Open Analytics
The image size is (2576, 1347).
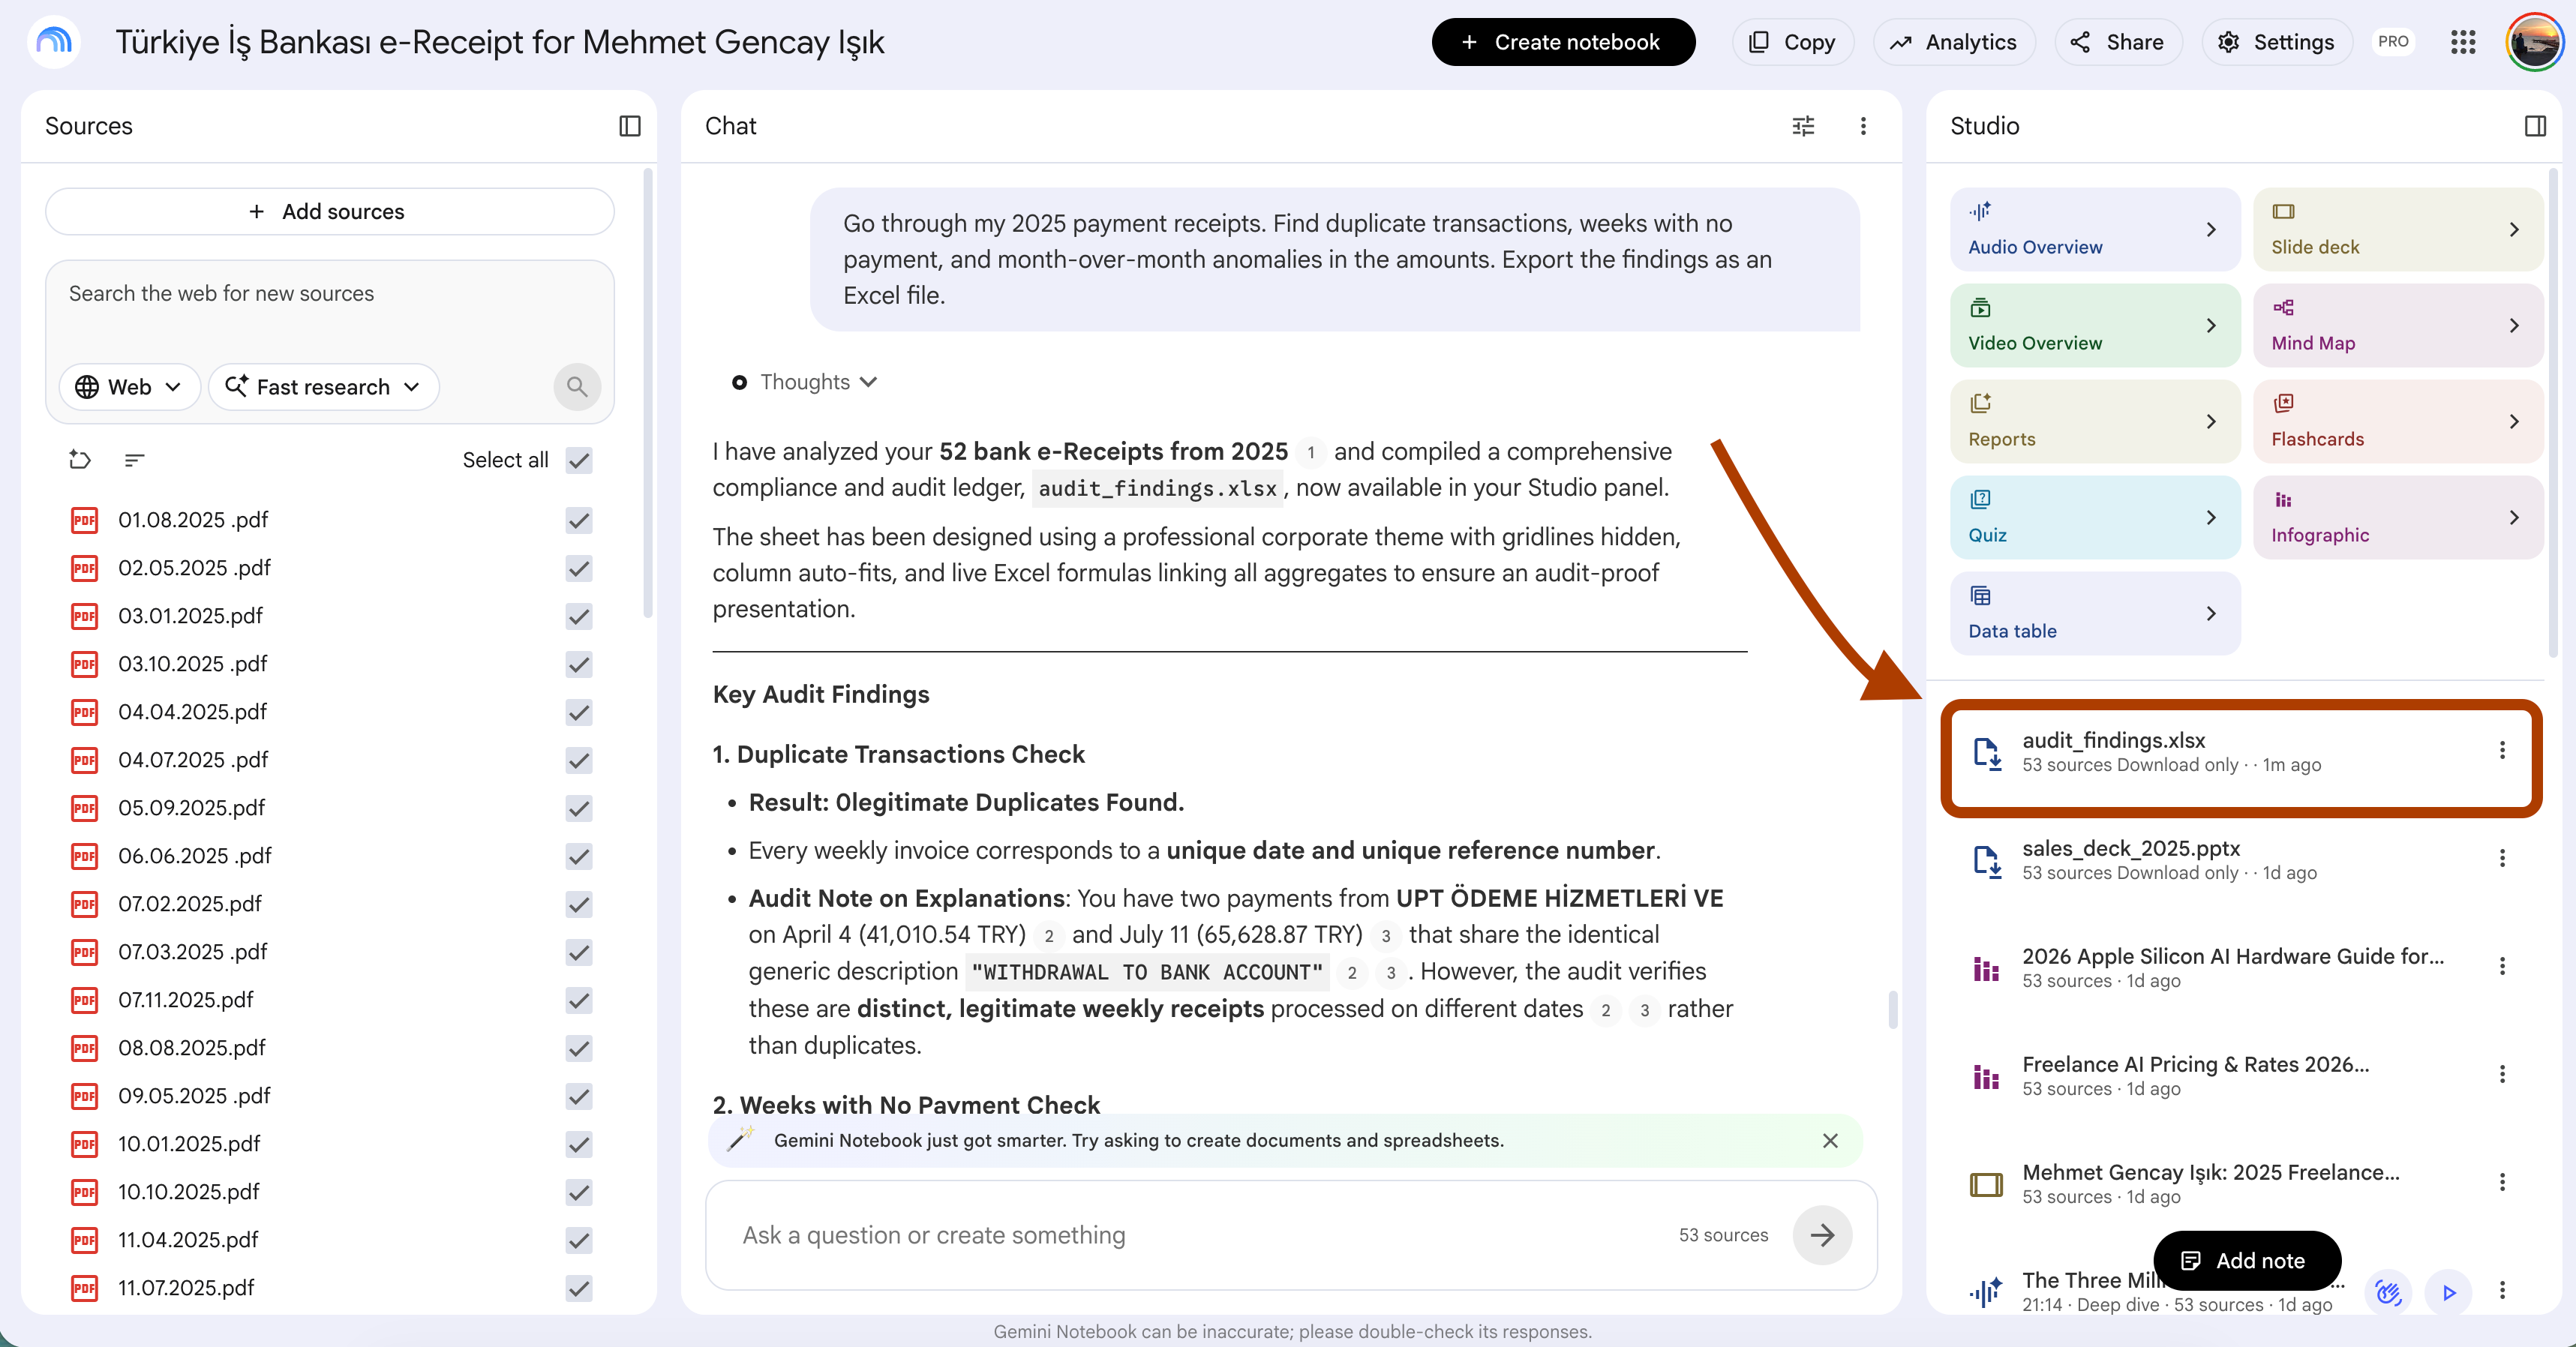[x=1953, y=42]
